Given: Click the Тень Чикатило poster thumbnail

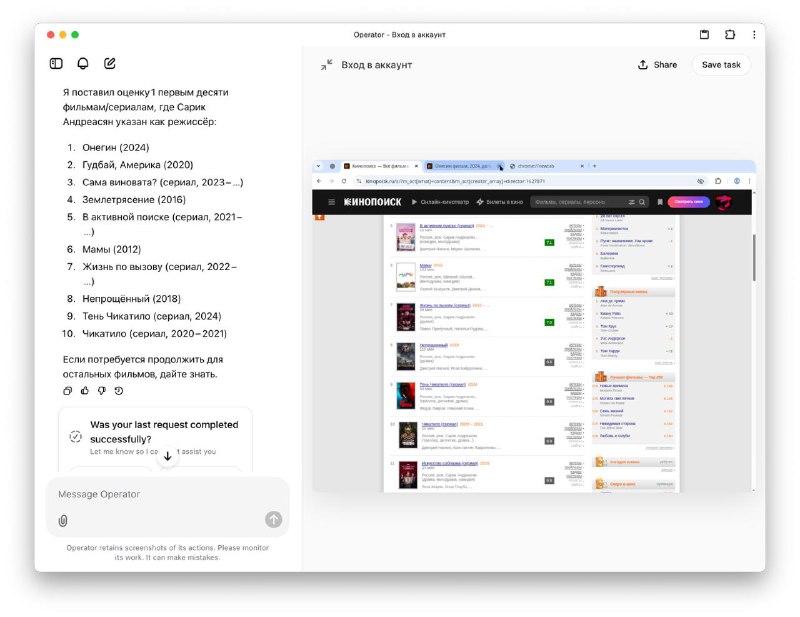Looking at the screenshot, I should 406,396.
